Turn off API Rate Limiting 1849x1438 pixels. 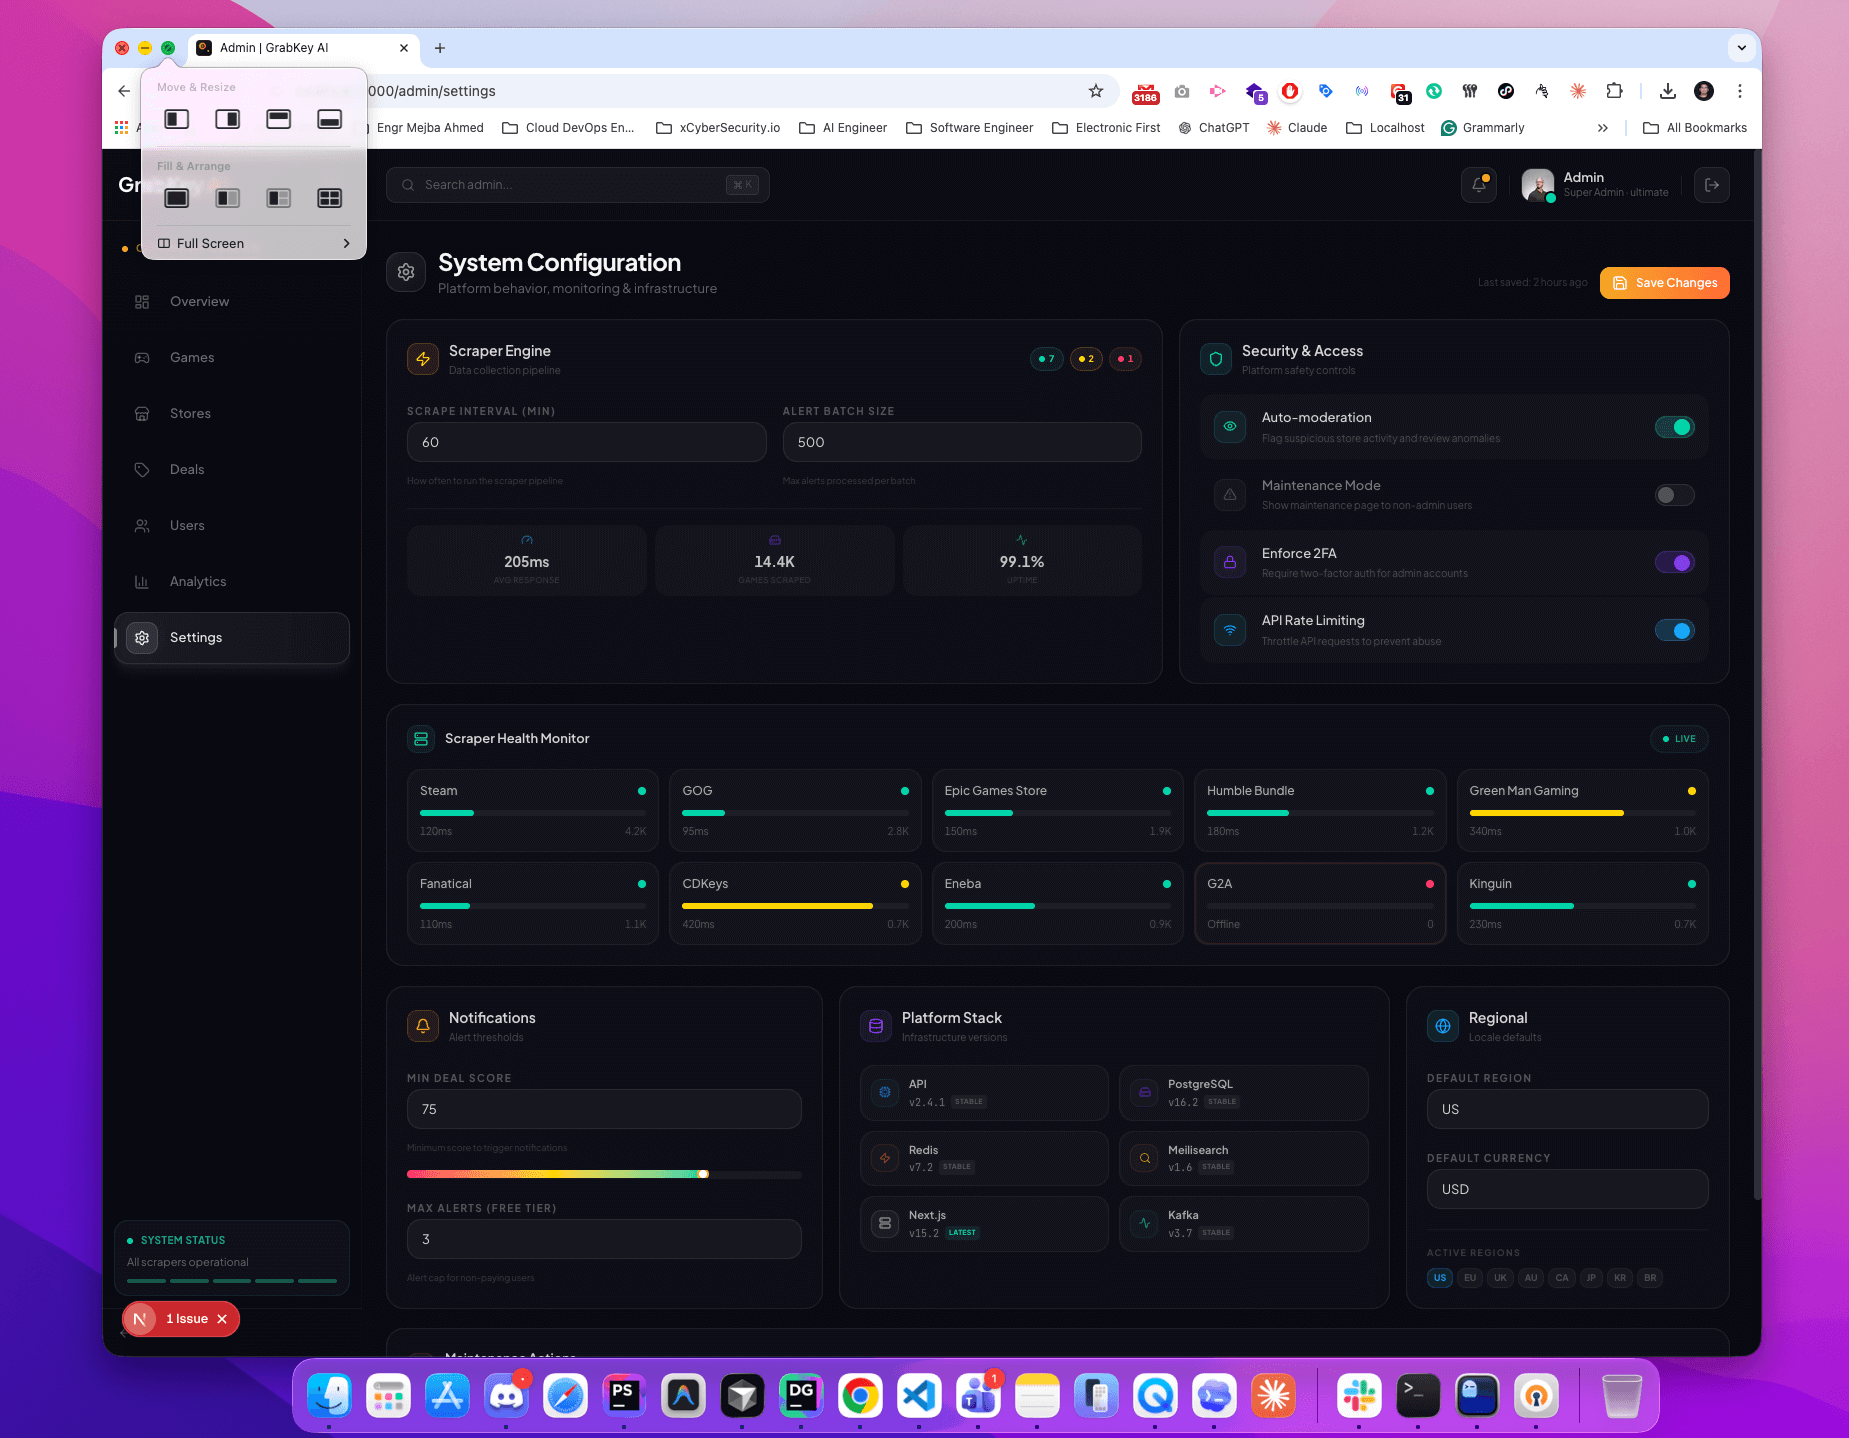coord(1674,630)
